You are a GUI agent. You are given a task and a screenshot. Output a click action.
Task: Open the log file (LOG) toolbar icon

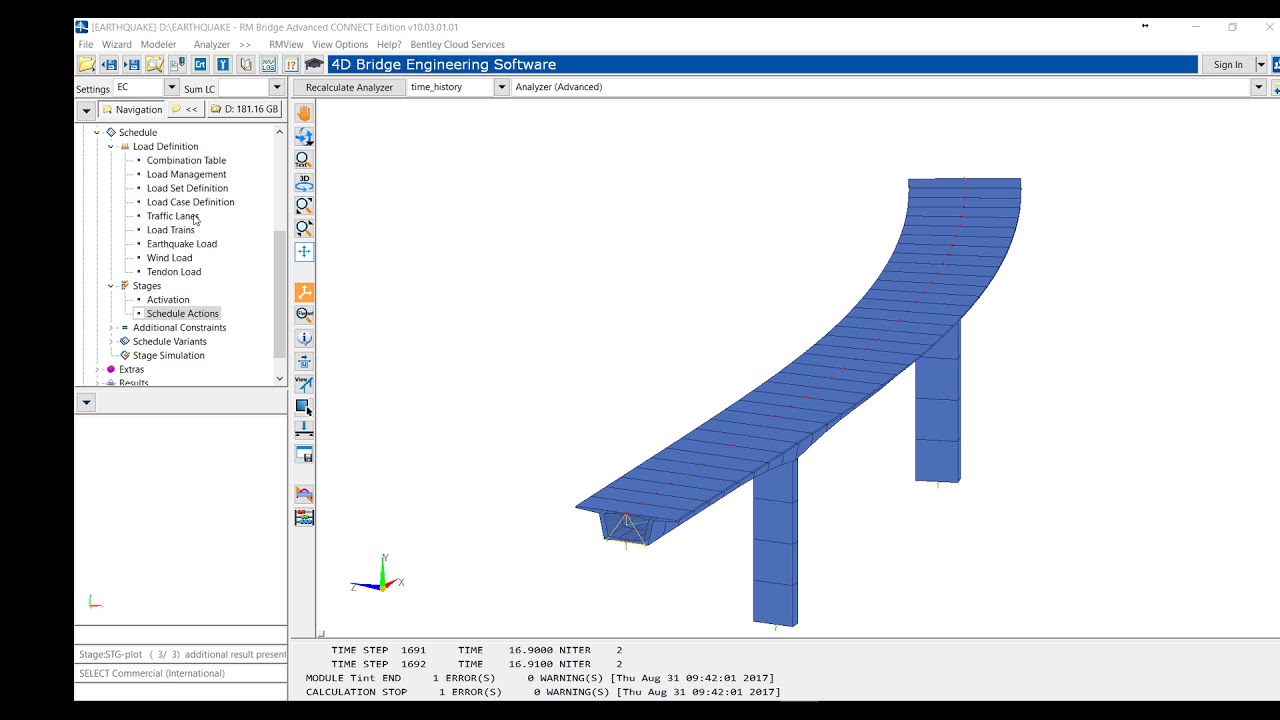point(268,65)
